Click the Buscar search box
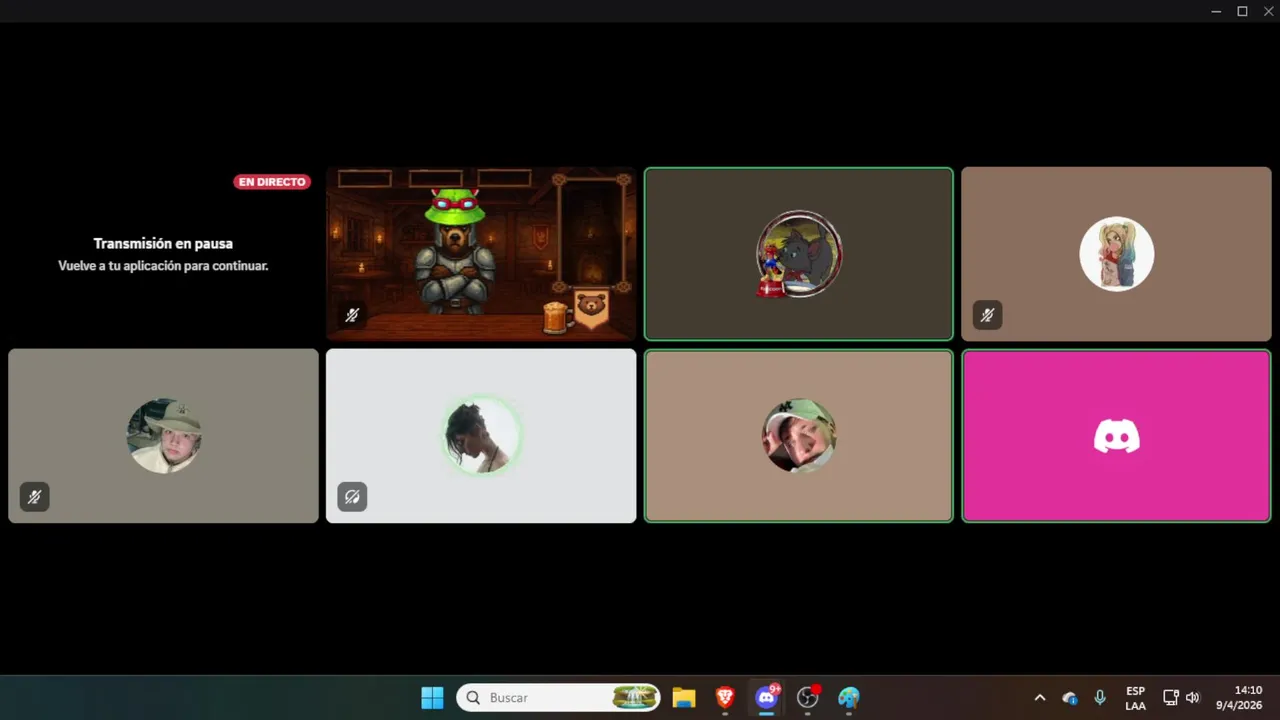The image size is (1280, 720). point(559,697)
